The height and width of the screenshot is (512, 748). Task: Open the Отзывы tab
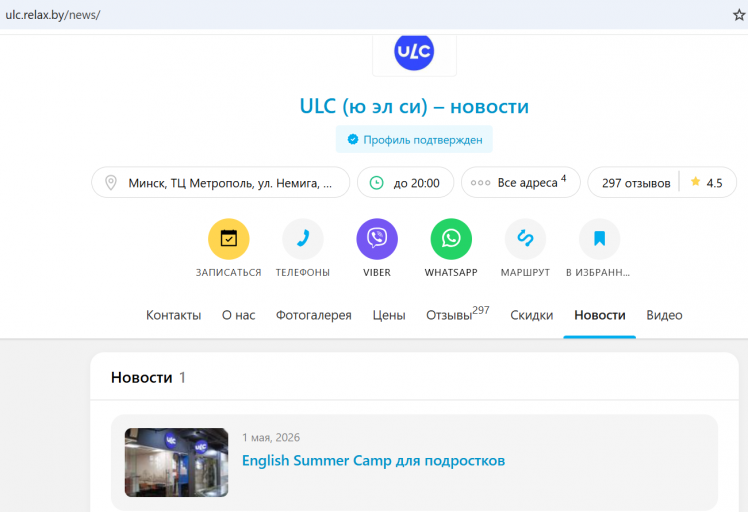point(457,314)
